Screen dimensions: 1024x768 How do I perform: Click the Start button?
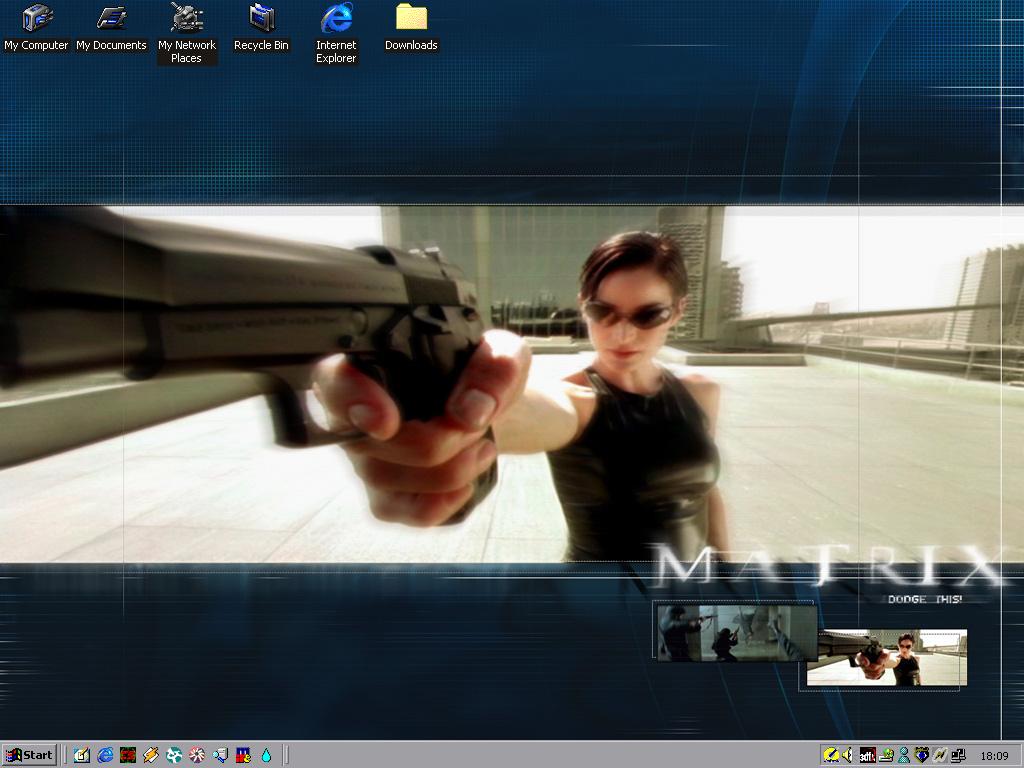click(29, 755)
